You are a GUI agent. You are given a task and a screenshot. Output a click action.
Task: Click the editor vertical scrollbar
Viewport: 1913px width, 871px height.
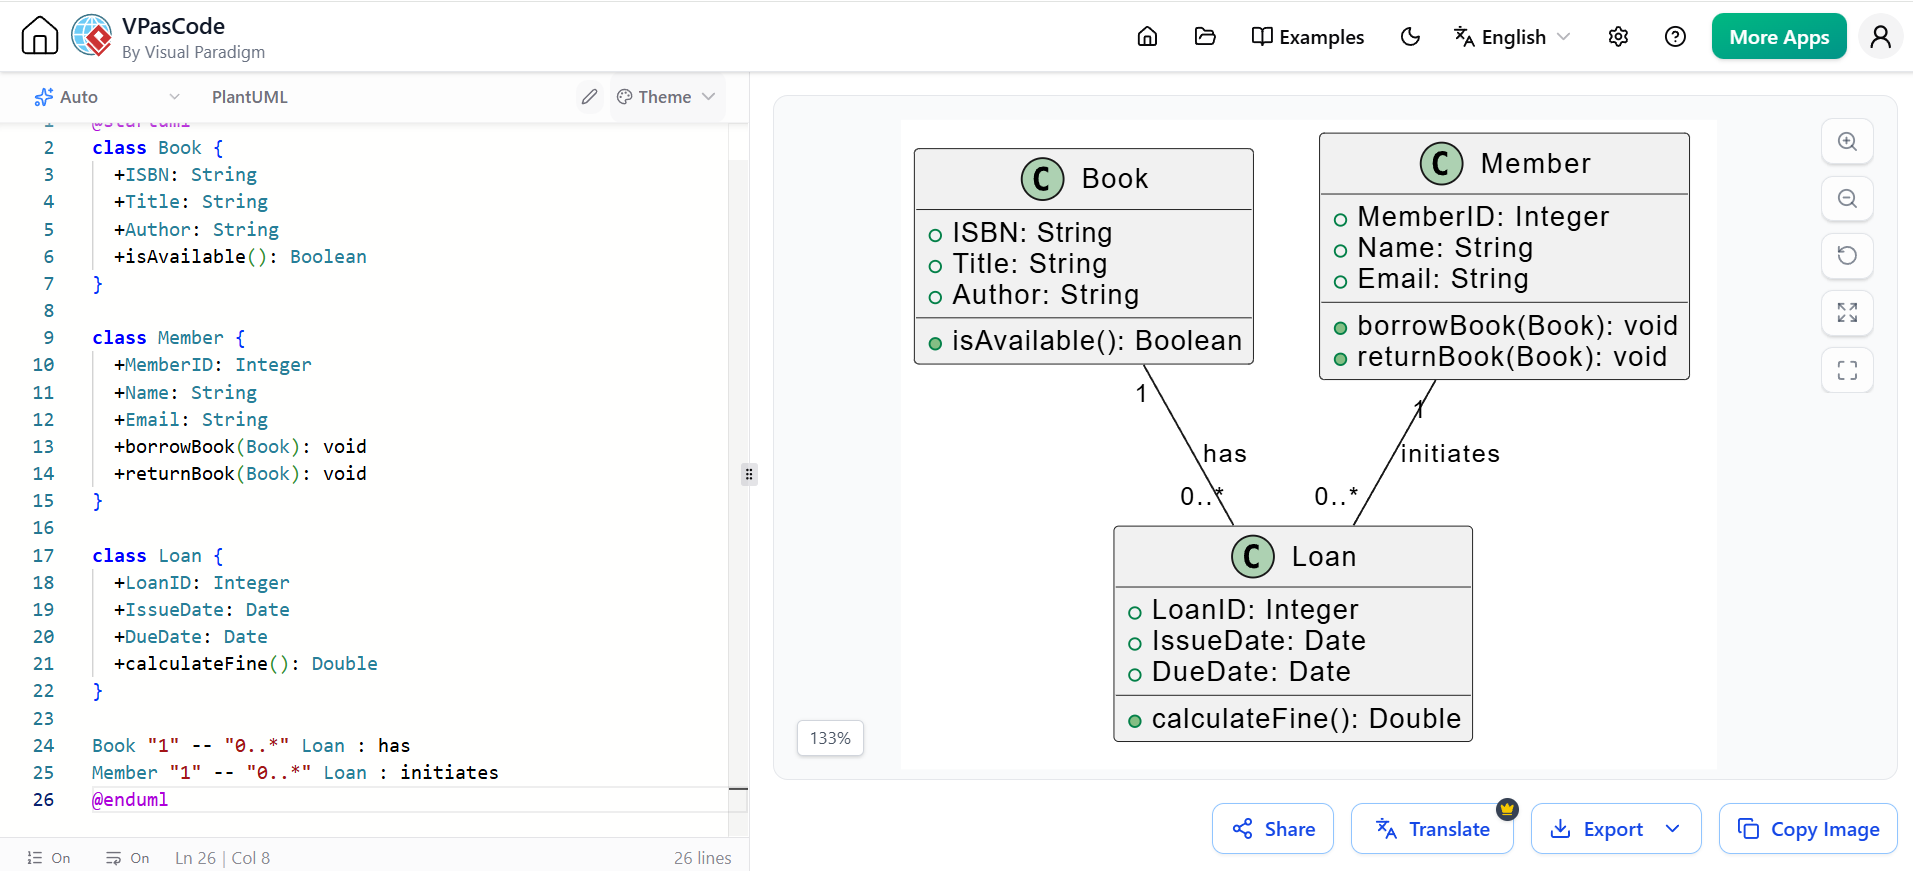(x=738, y=480)
